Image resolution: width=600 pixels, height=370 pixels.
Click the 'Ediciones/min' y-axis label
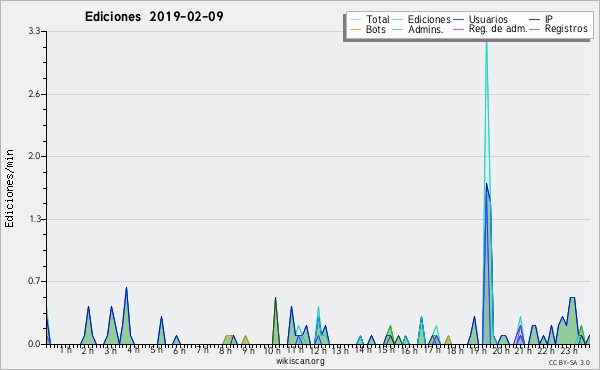click(x=9, y=188)
